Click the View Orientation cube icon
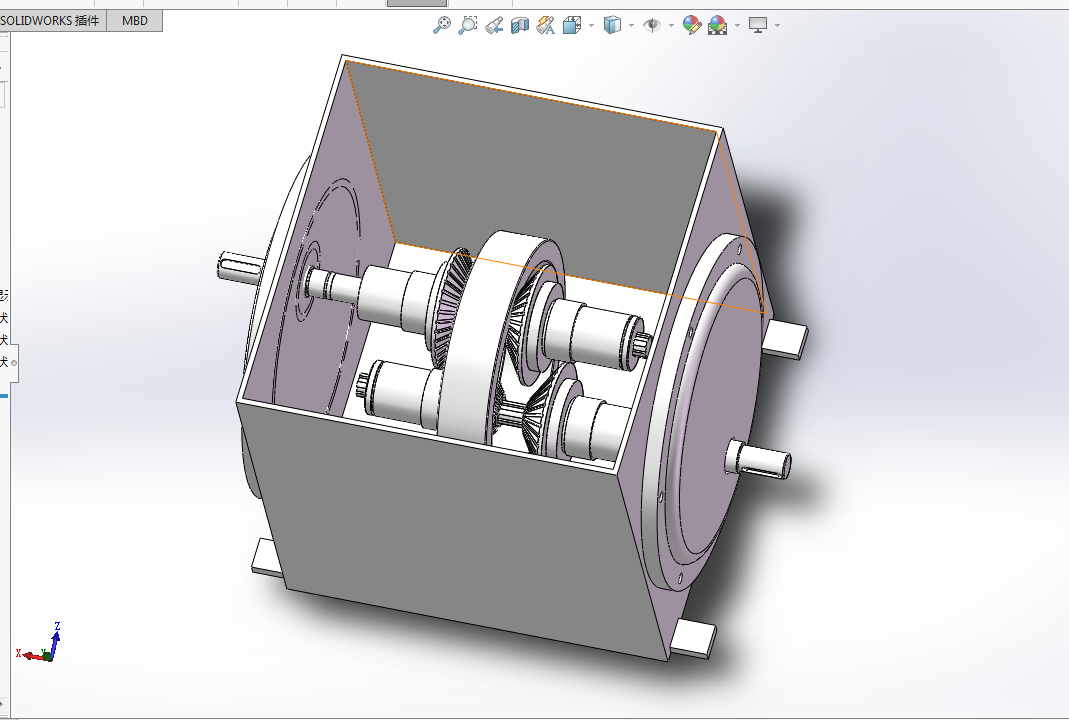 (571, 26)
